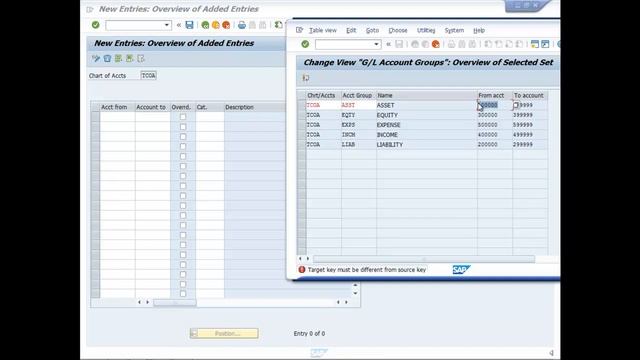Click the Change/Display pencil icon under New Entries title

click(x=96, y=59)
